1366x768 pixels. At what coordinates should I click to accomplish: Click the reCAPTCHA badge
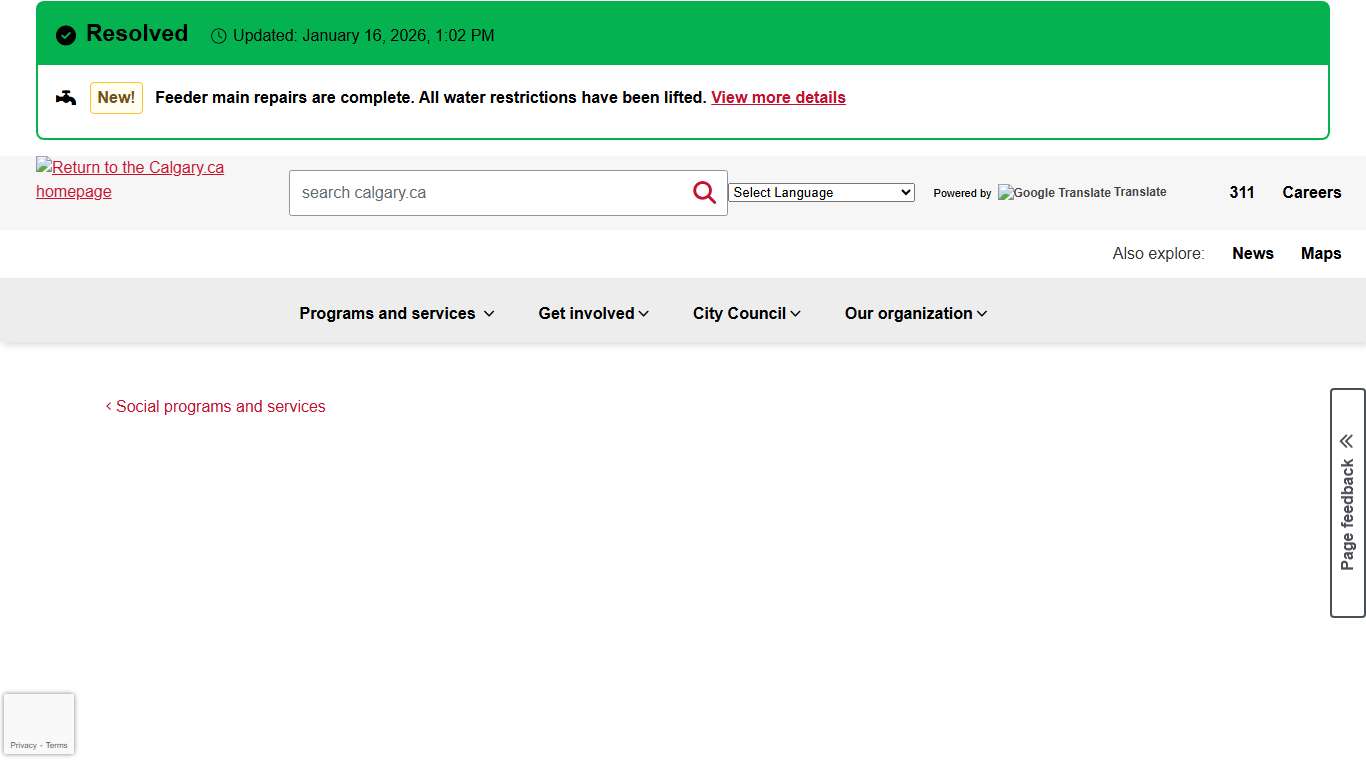point(39,724)
